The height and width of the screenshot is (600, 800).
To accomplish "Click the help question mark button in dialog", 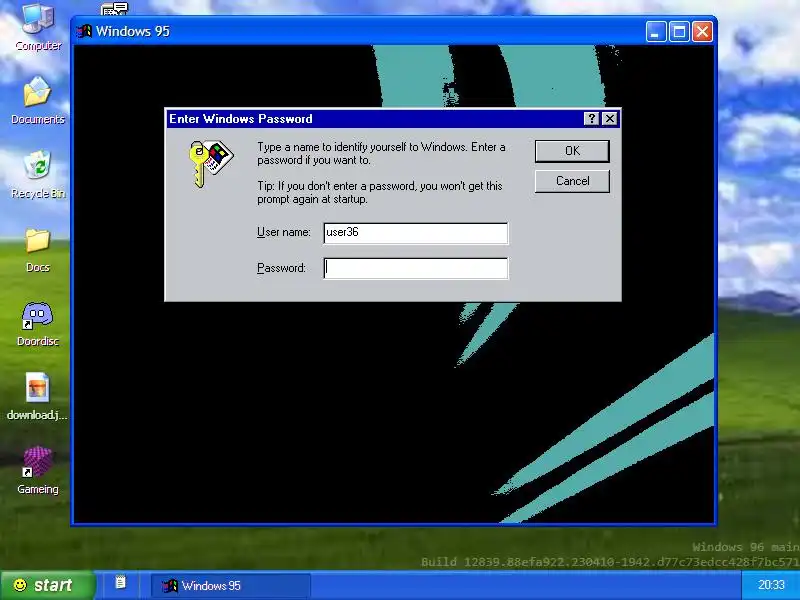I will coord(591,119).
